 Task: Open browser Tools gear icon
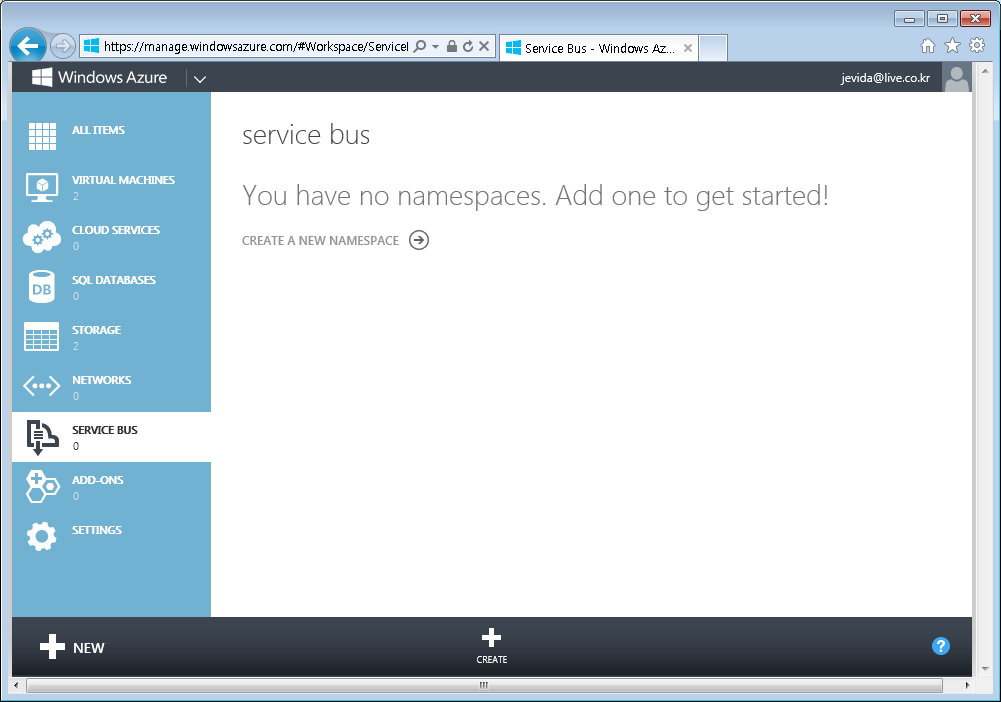[977, 45]
